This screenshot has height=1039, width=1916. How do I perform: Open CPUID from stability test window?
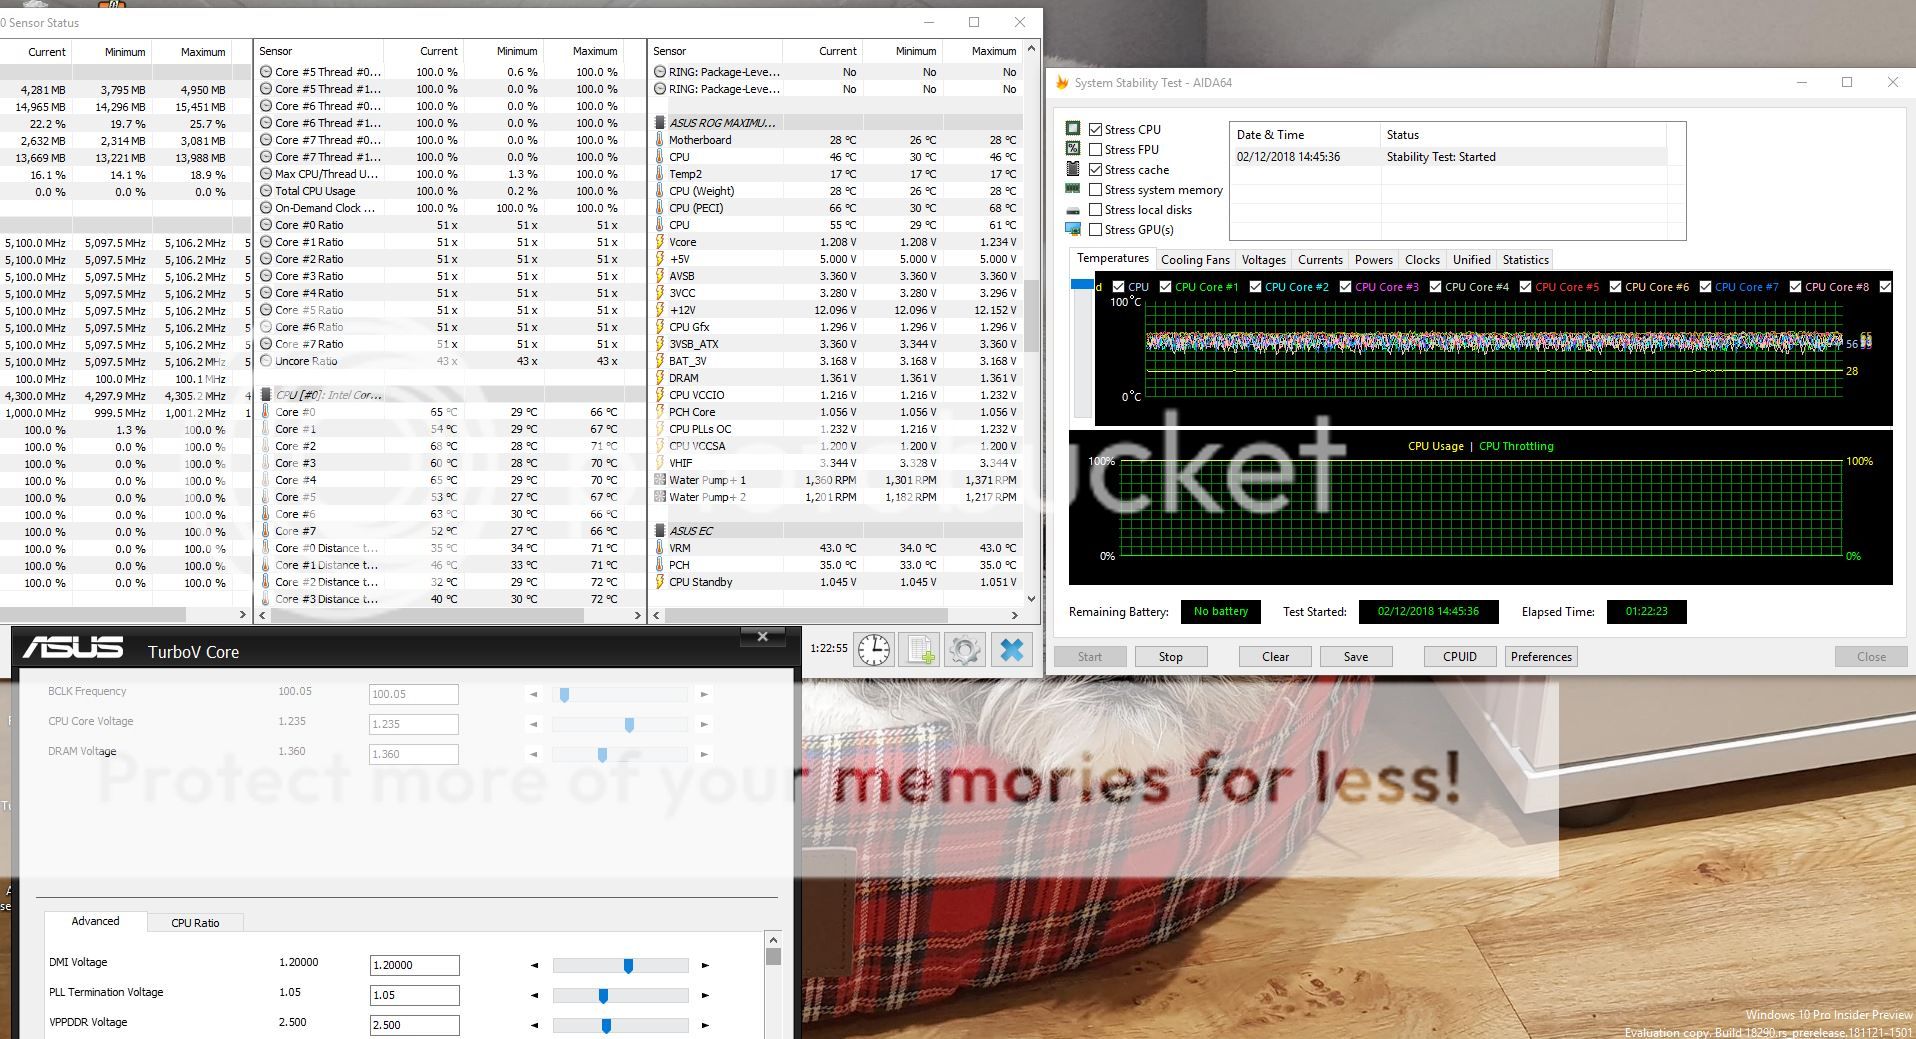pos(1460,657)
